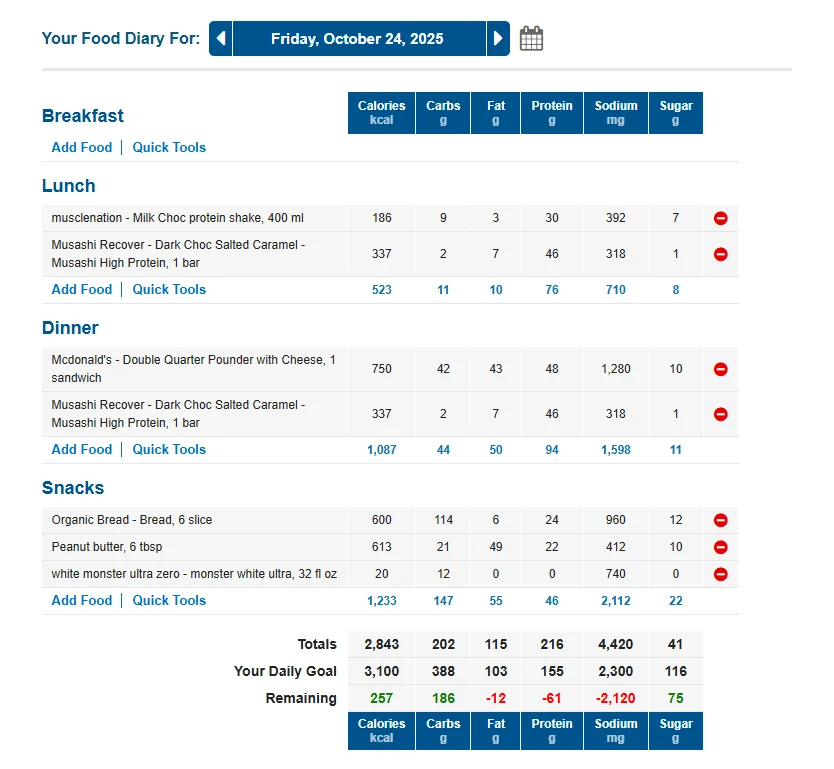834x769 pixels.
Task: Open Lunch Quick Tools
Action: coord(169,289)
